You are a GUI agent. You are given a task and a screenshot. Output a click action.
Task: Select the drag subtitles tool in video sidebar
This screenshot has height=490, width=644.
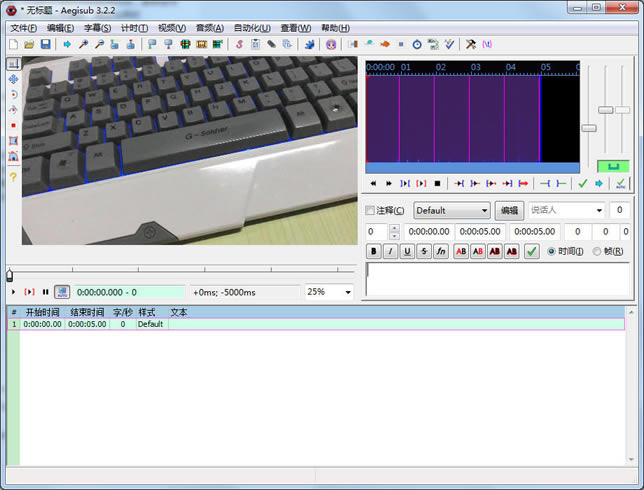13,78
